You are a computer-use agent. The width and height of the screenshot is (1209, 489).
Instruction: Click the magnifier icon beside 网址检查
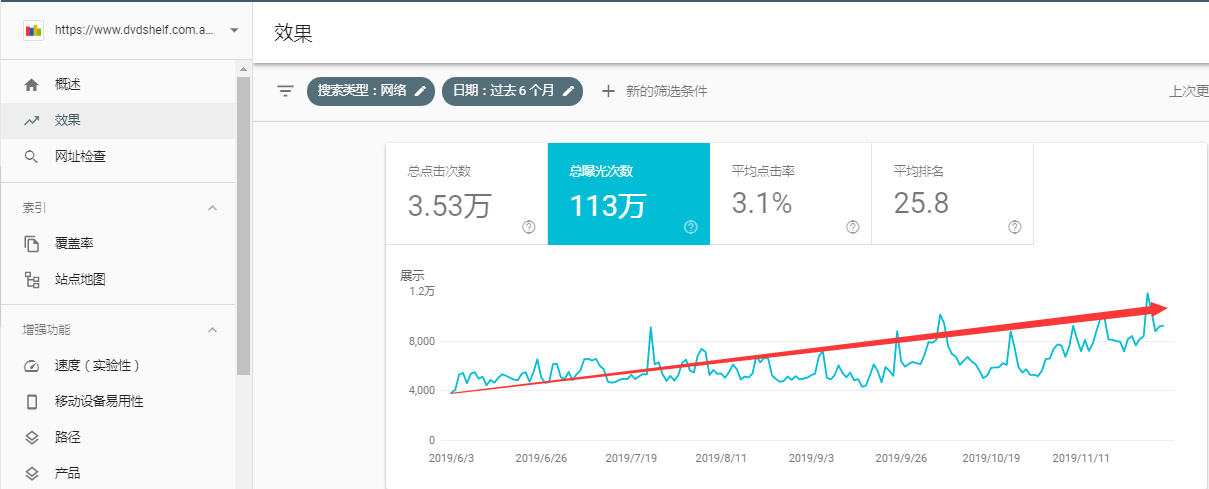32,156
